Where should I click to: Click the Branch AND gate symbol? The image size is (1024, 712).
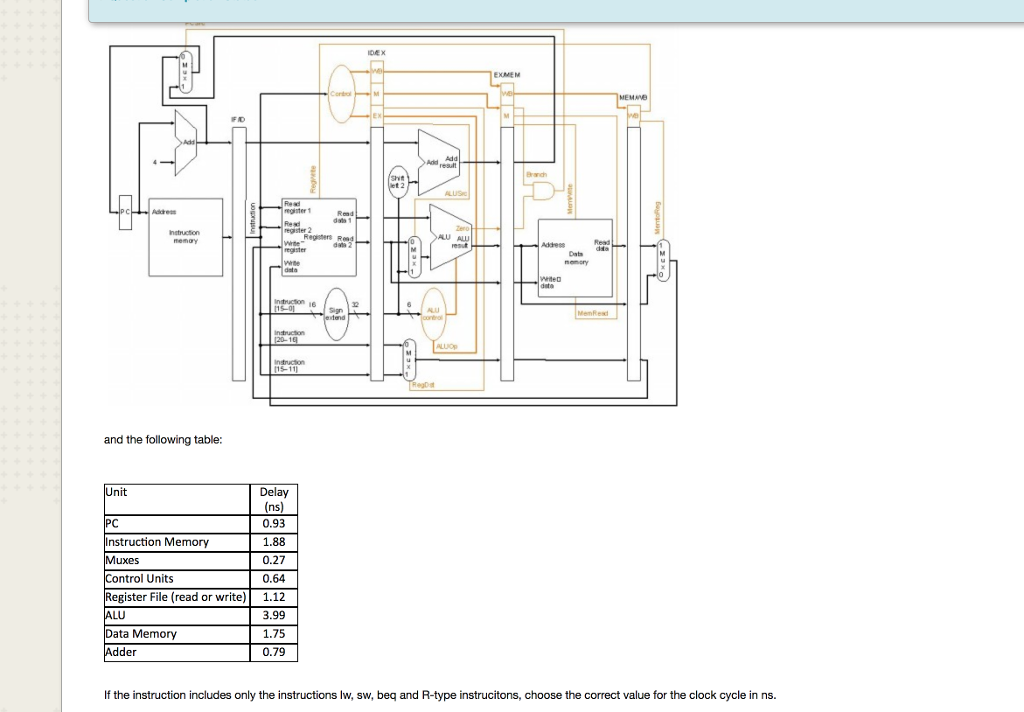click(545, 190)
